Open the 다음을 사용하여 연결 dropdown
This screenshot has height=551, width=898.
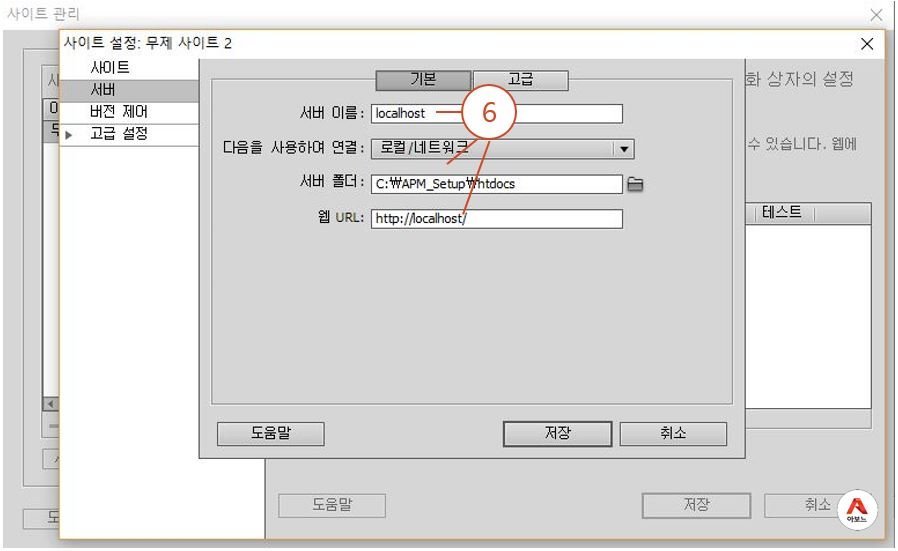503,149
